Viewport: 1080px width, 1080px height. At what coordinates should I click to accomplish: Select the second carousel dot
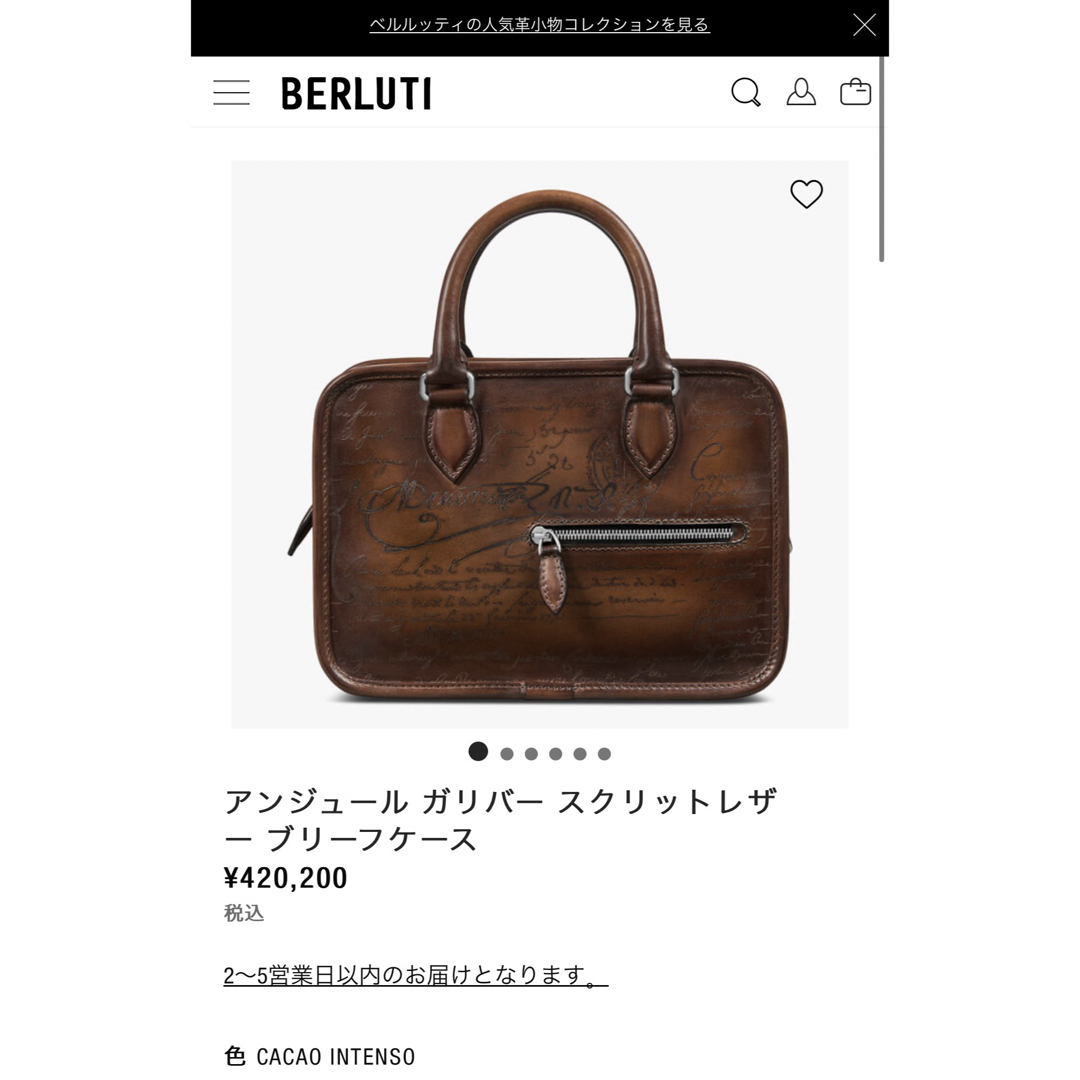pyautogui.click(x=507, y=754)
